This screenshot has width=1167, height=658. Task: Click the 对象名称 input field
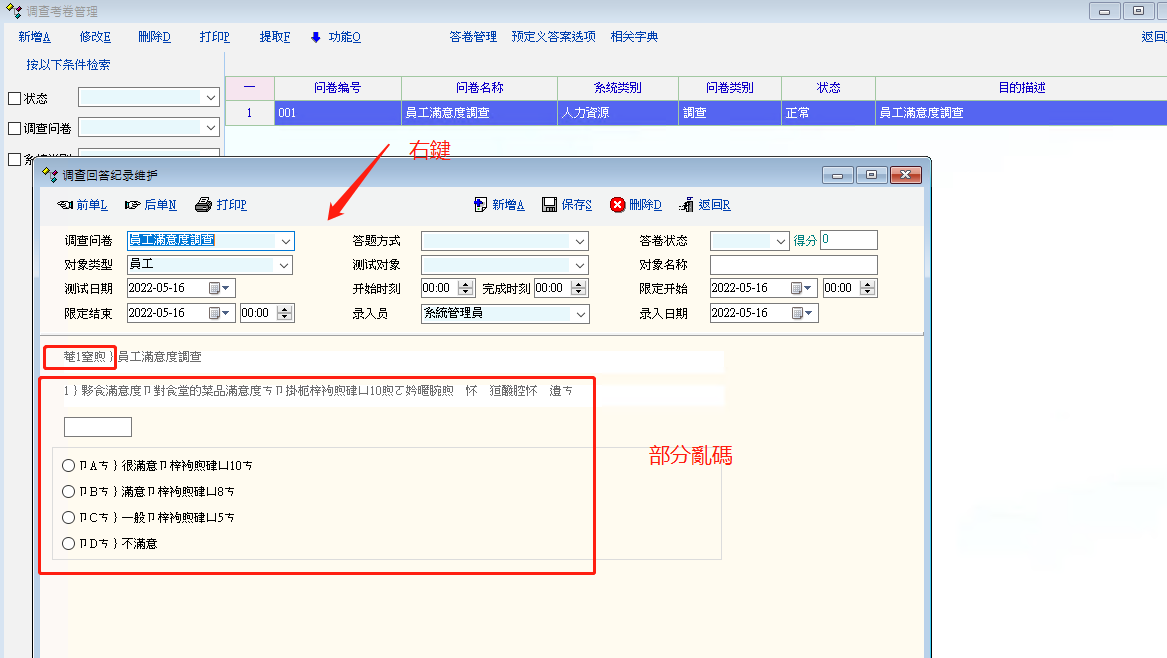(x=793, y=265)
